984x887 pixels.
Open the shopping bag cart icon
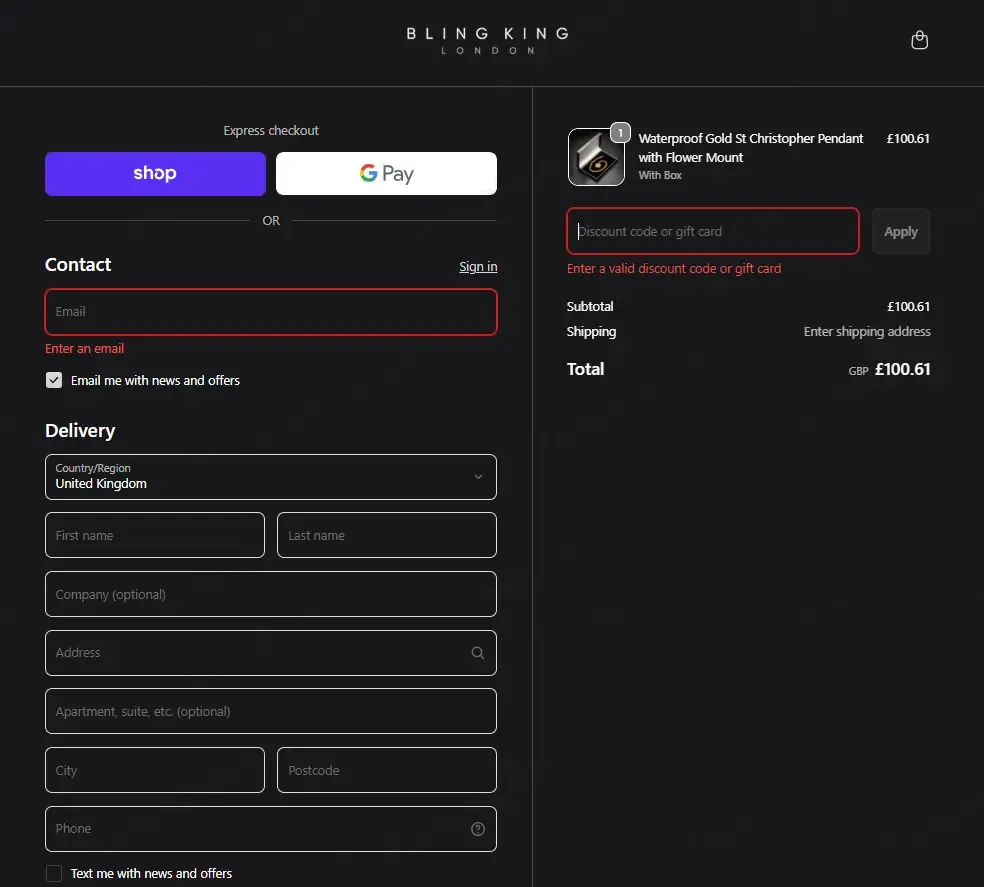pos(919,40)
